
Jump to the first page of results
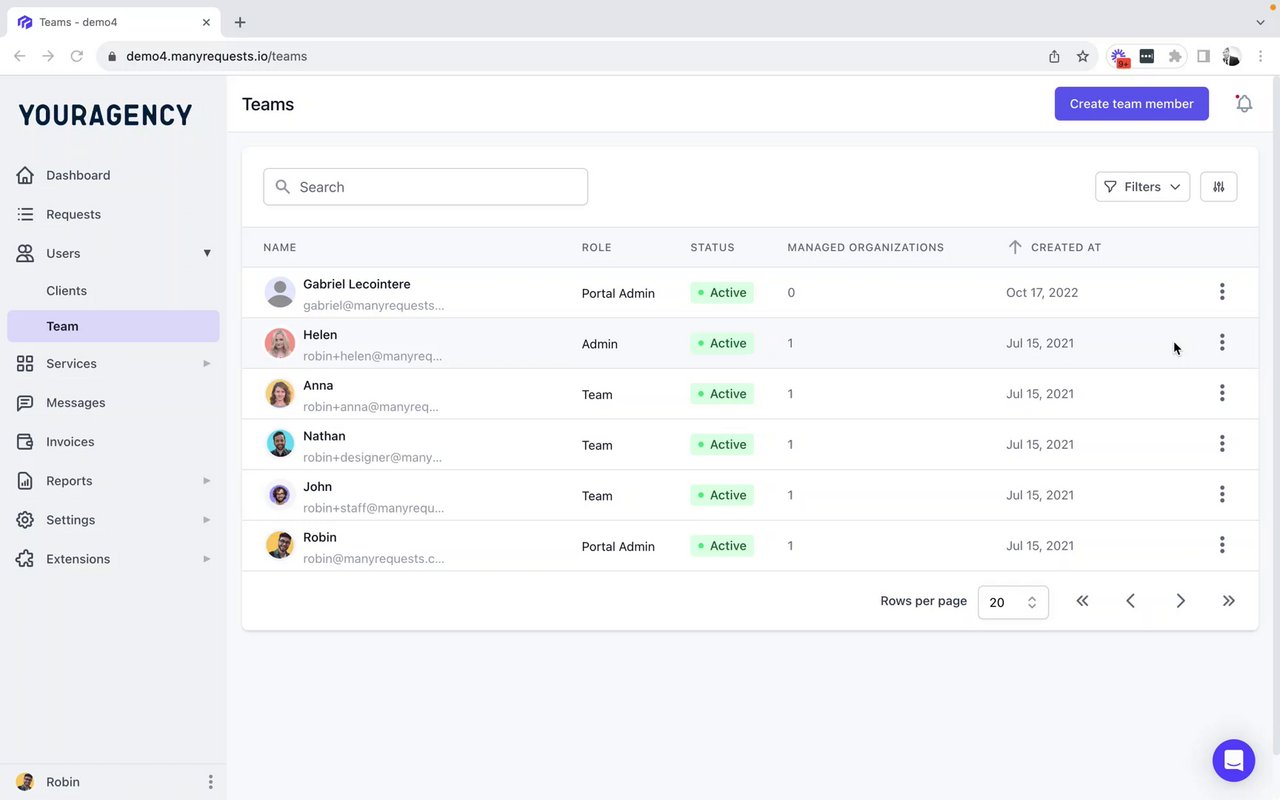[x=1082, y=601]
